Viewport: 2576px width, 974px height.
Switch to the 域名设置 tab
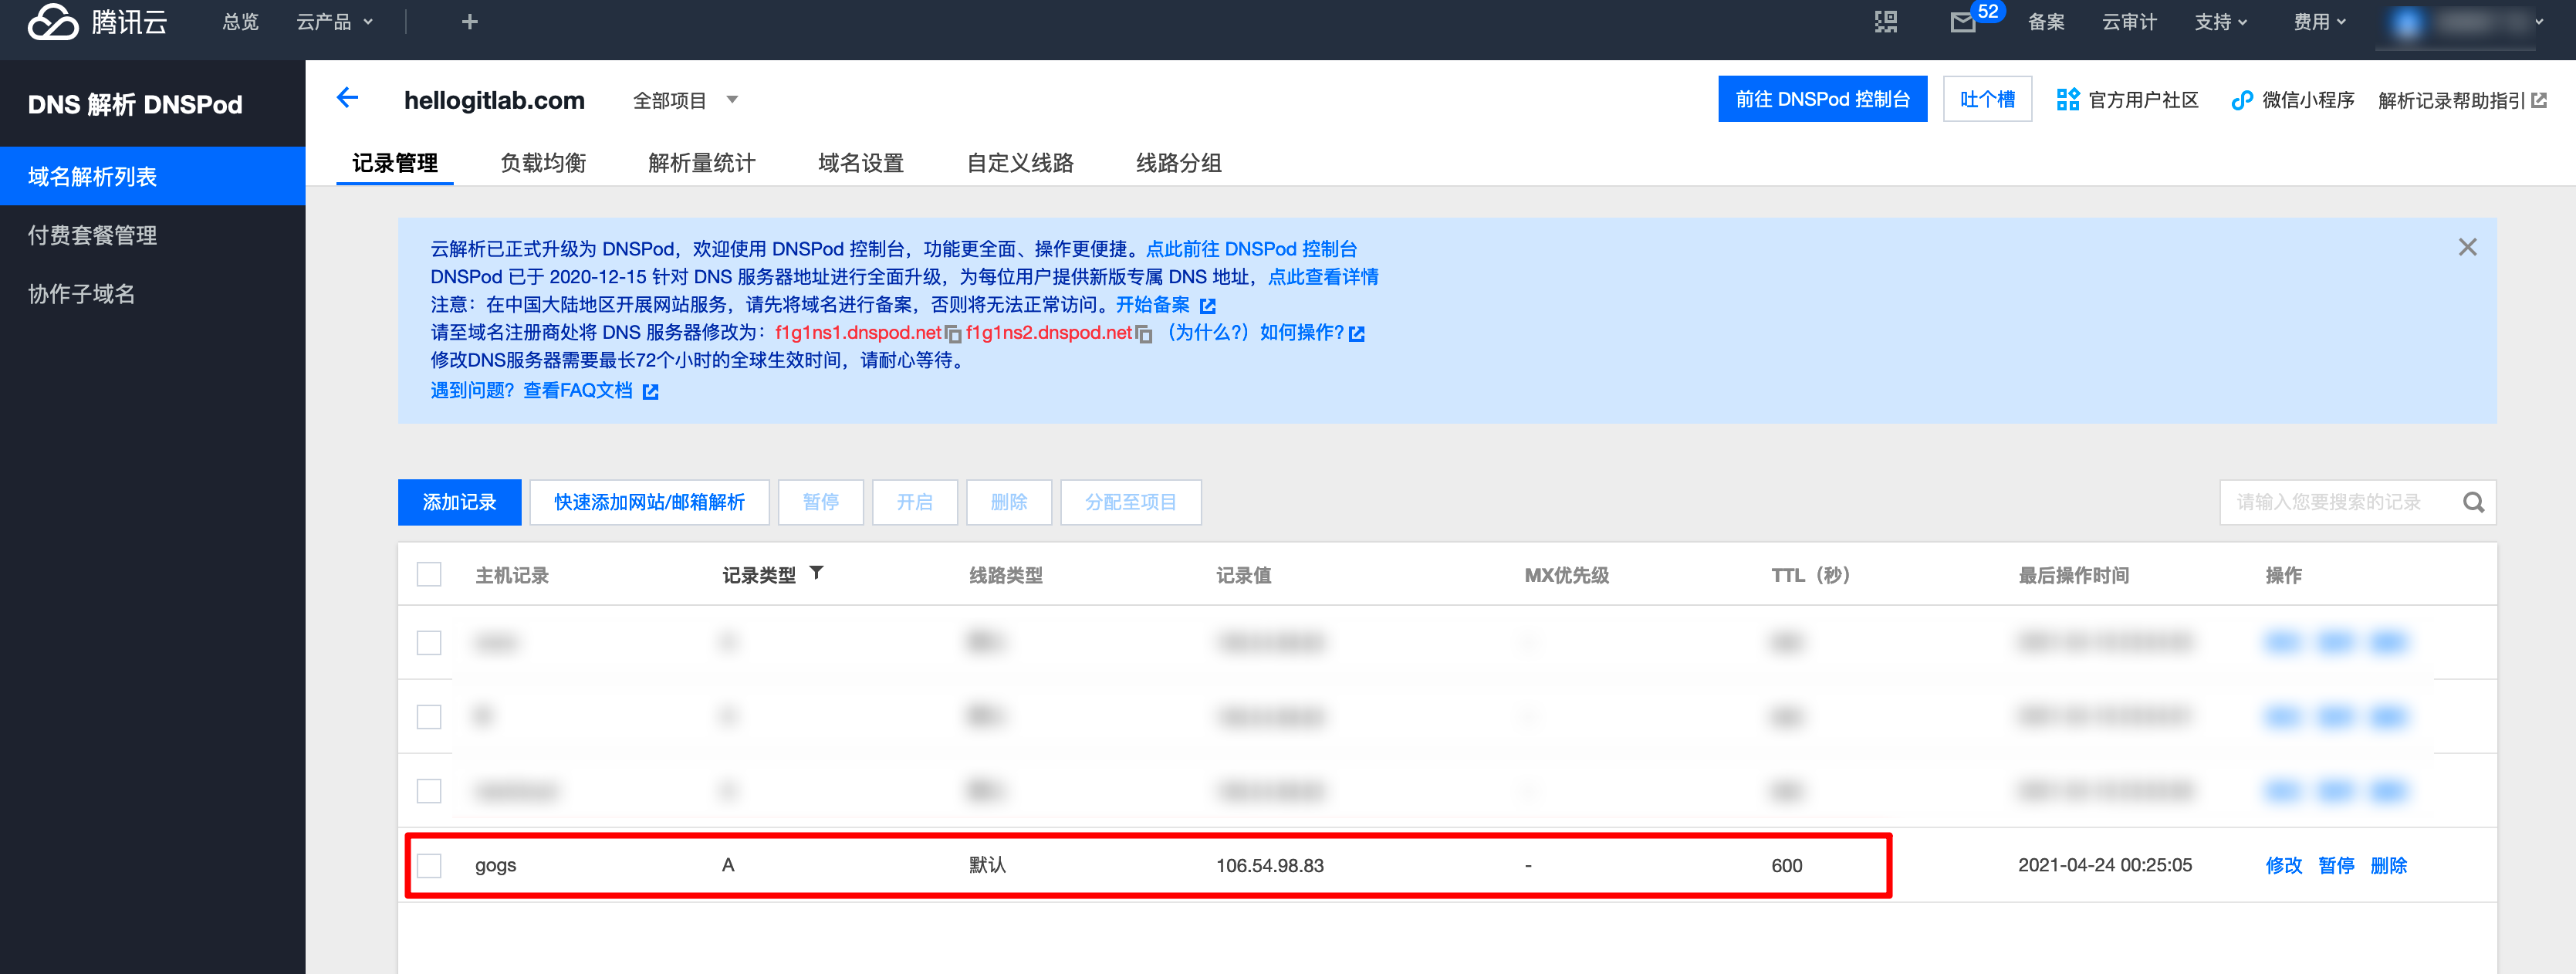pyautogui.click(x=861, y=163)
